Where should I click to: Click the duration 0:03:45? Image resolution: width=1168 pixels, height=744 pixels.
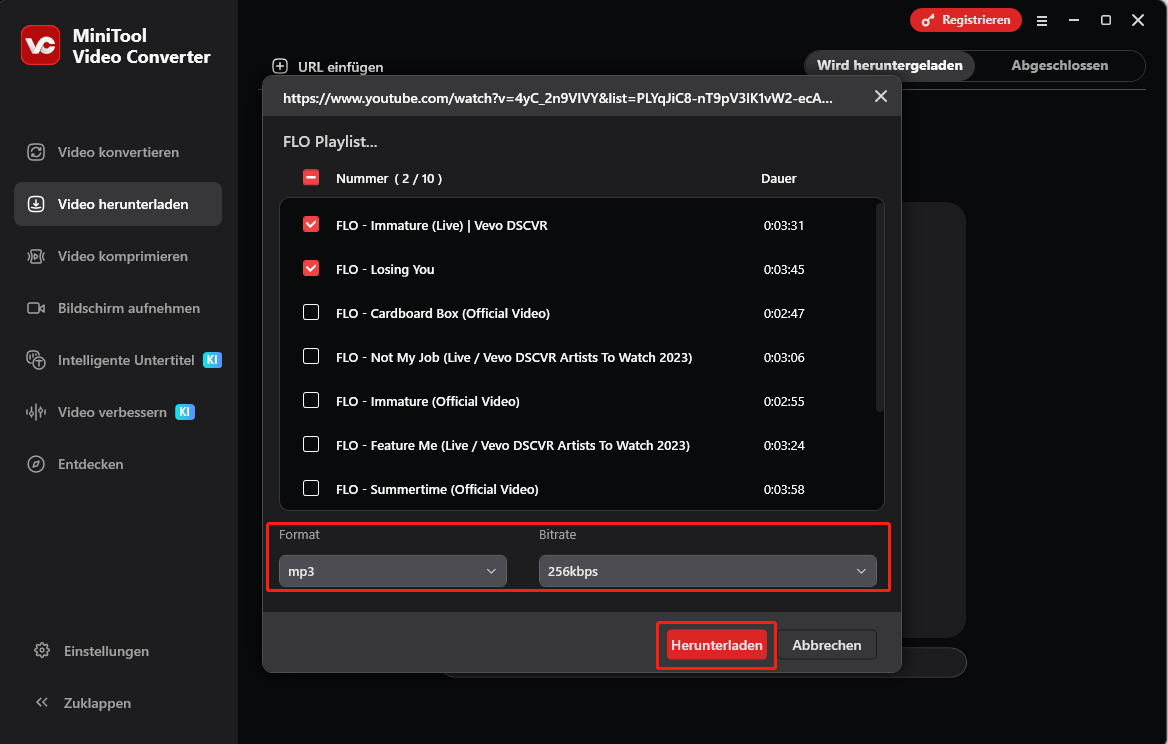tap(784, 270)
